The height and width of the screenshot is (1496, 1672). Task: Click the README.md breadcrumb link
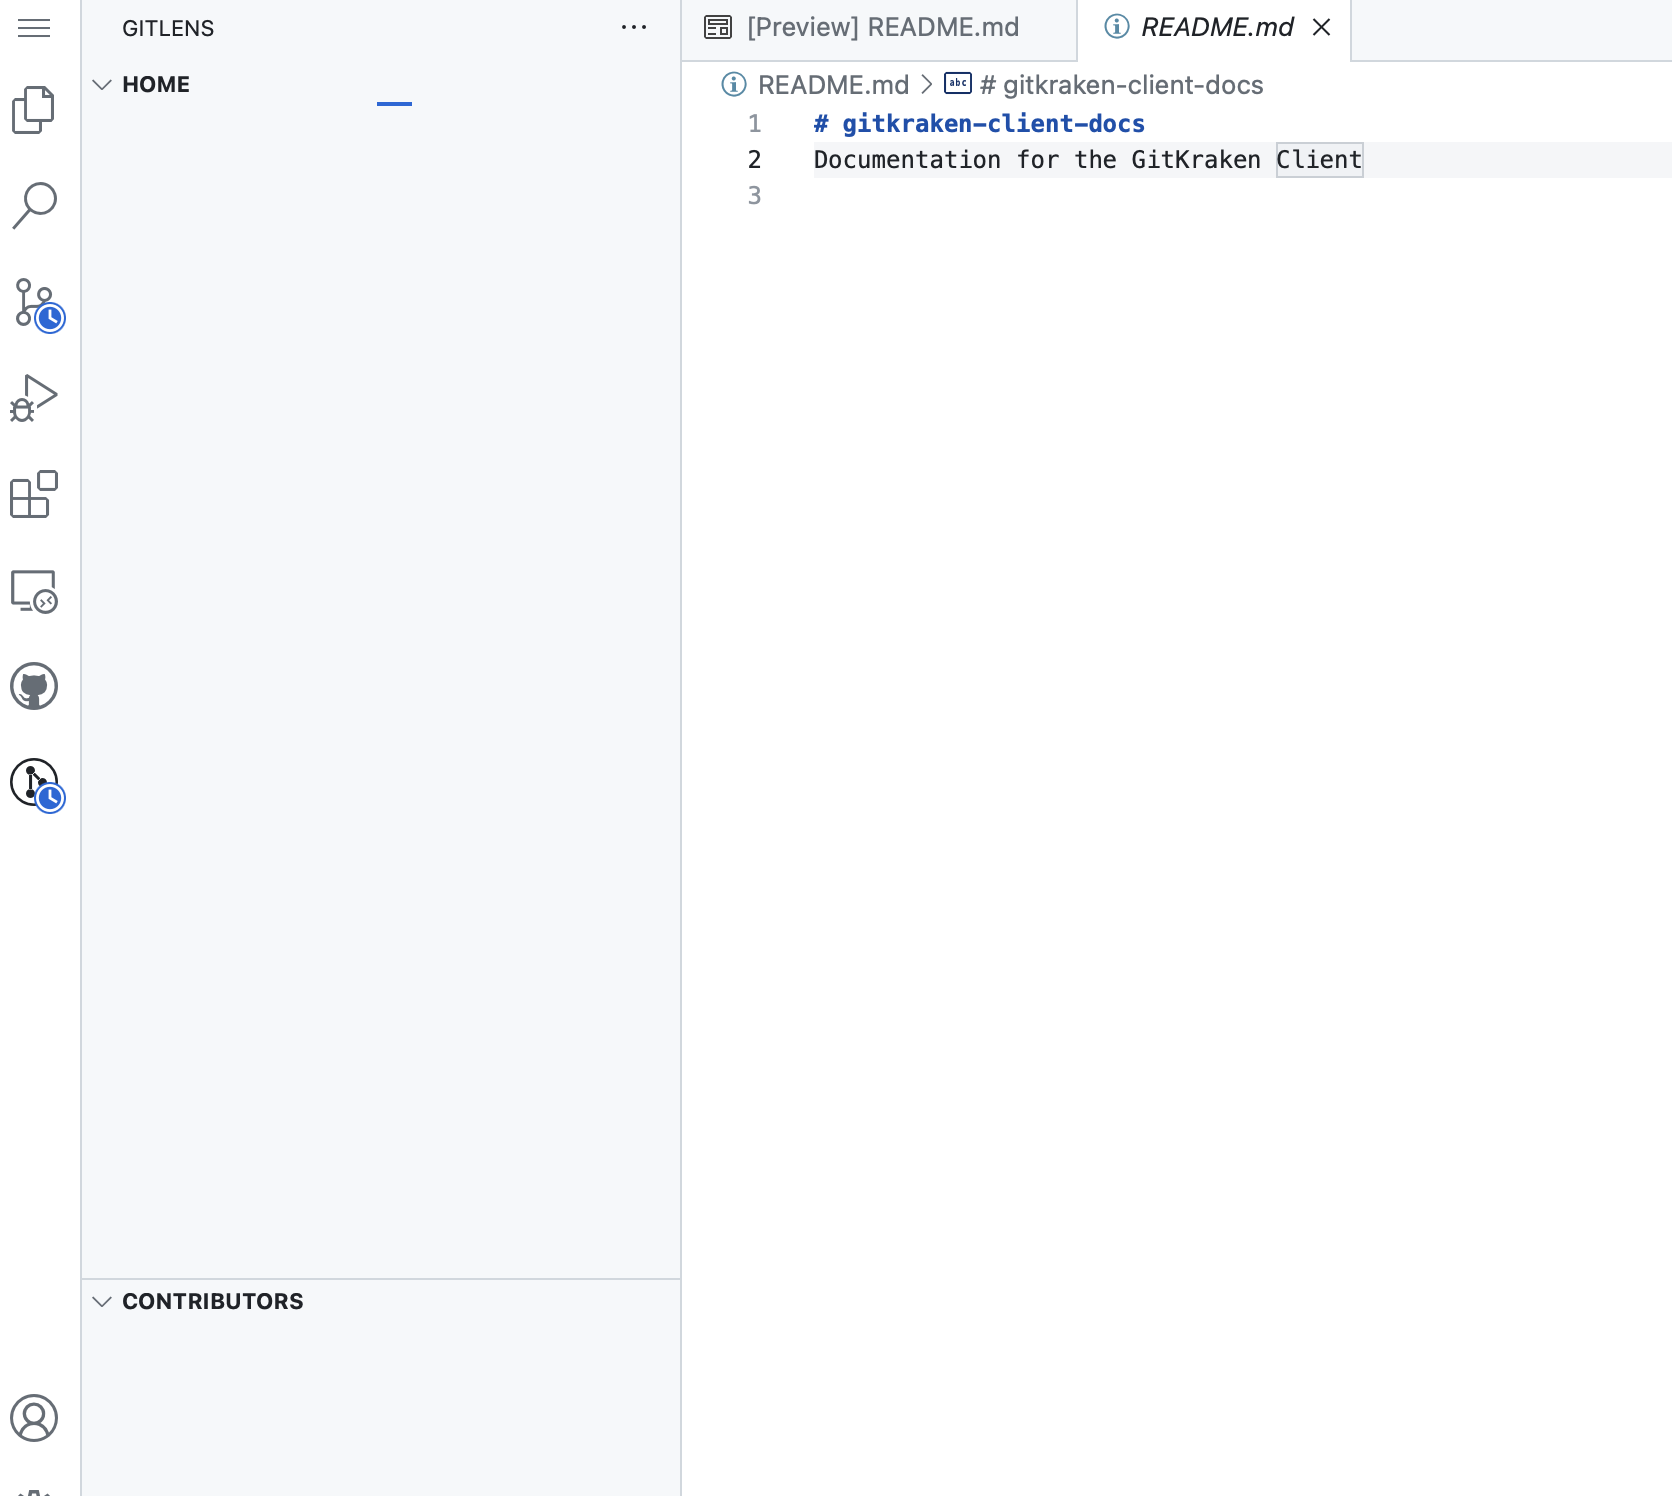coord(834,85)
